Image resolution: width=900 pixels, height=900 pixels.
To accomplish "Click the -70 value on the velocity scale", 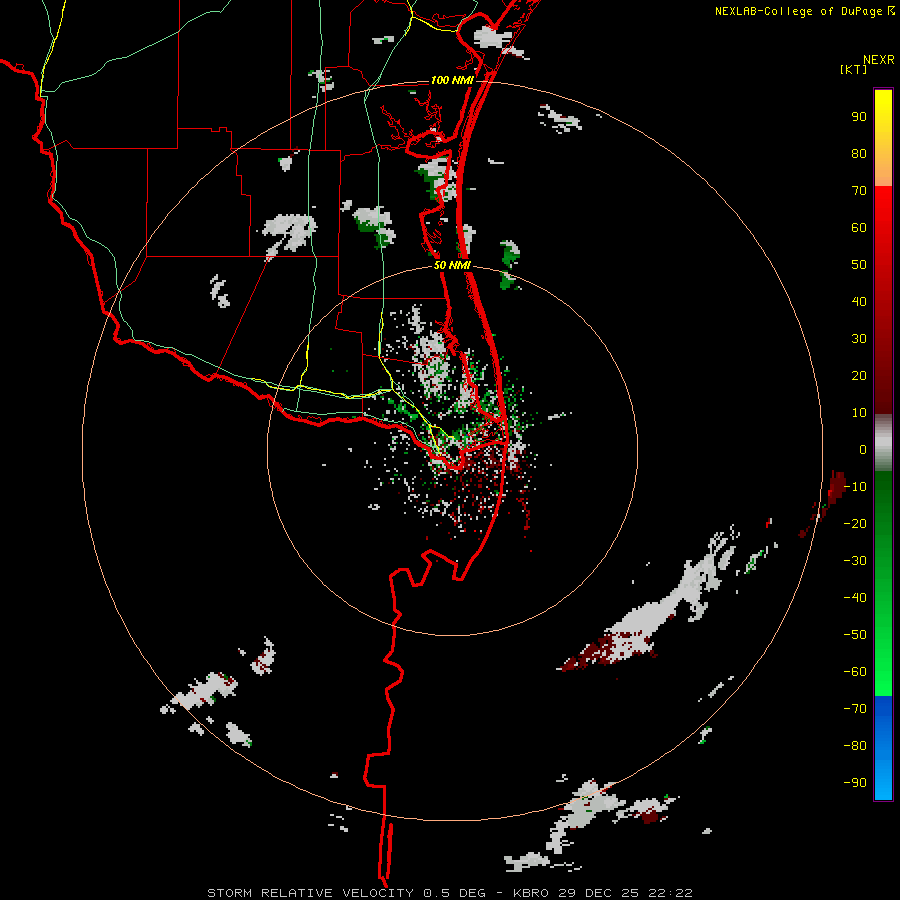I will click(x=855, y=709).
